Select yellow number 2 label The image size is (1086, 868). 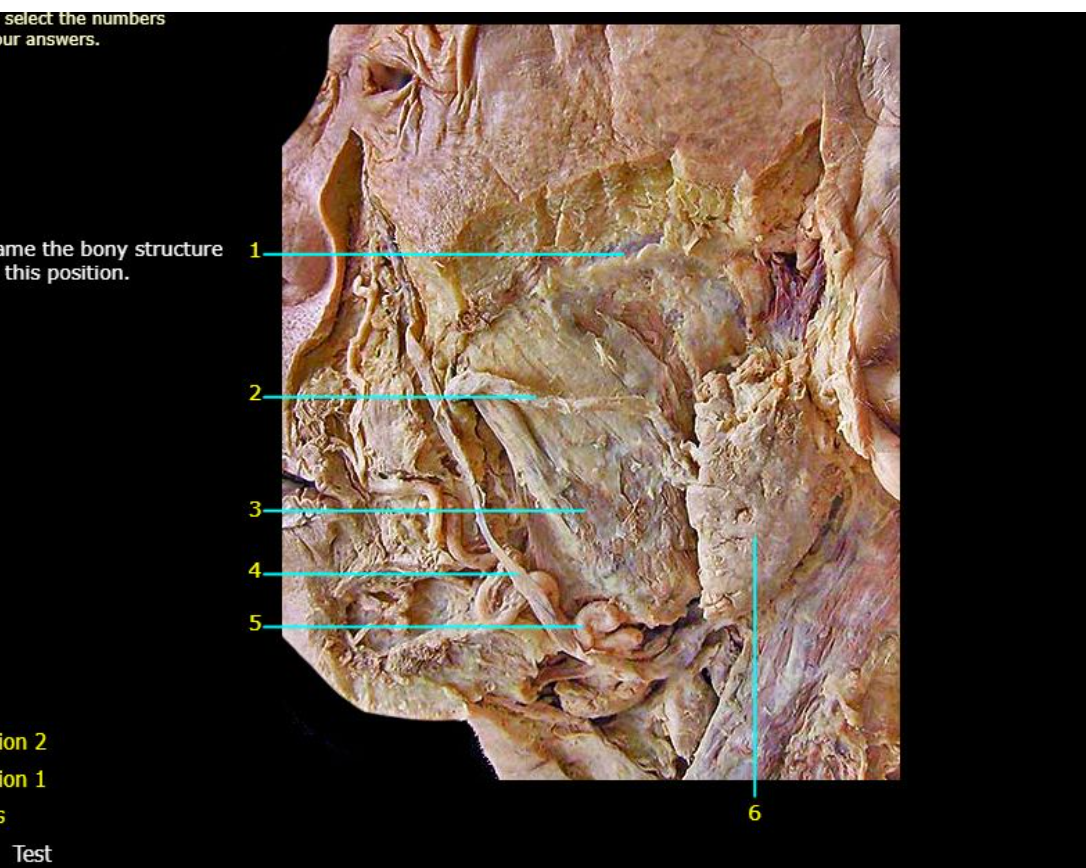click(x=255, y=393)
